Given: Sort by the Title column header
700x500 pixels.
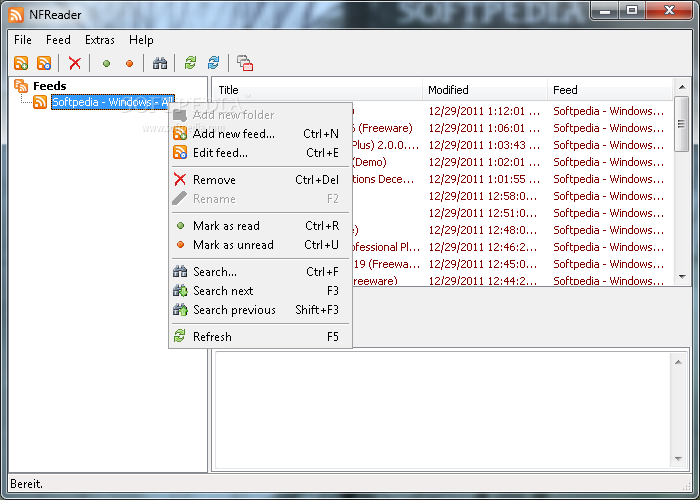Looking at the screenshot, I should 317,90.
